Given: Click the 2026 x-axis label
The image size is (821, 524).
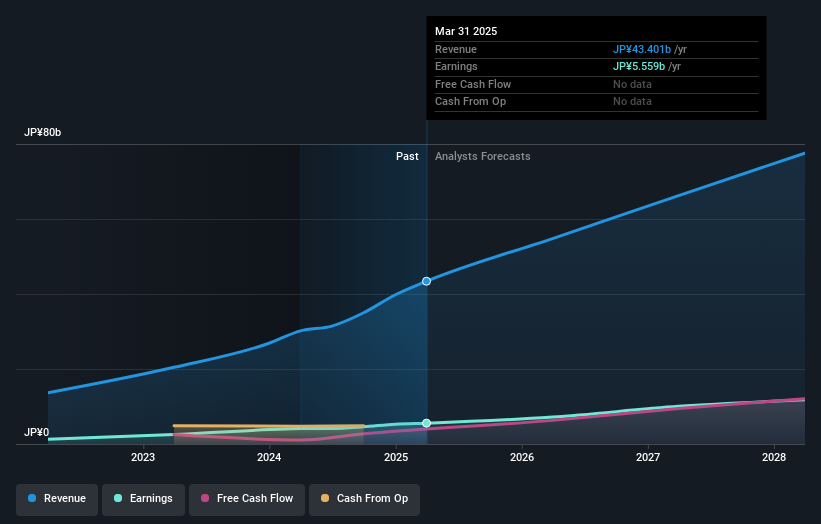Looking at the screenshot, I should click(x=522, y=458).
